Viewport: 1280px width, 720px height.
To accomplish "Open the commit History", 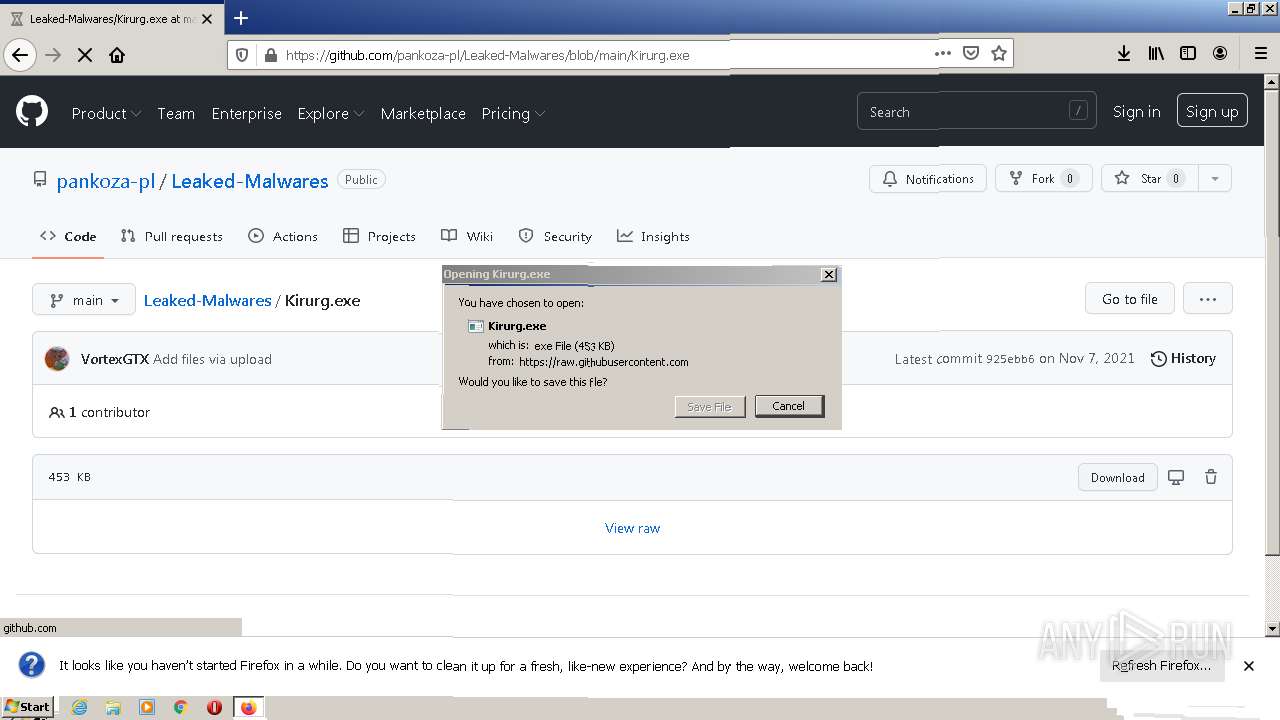I will pyautogui.click(x=1183, y=358).
